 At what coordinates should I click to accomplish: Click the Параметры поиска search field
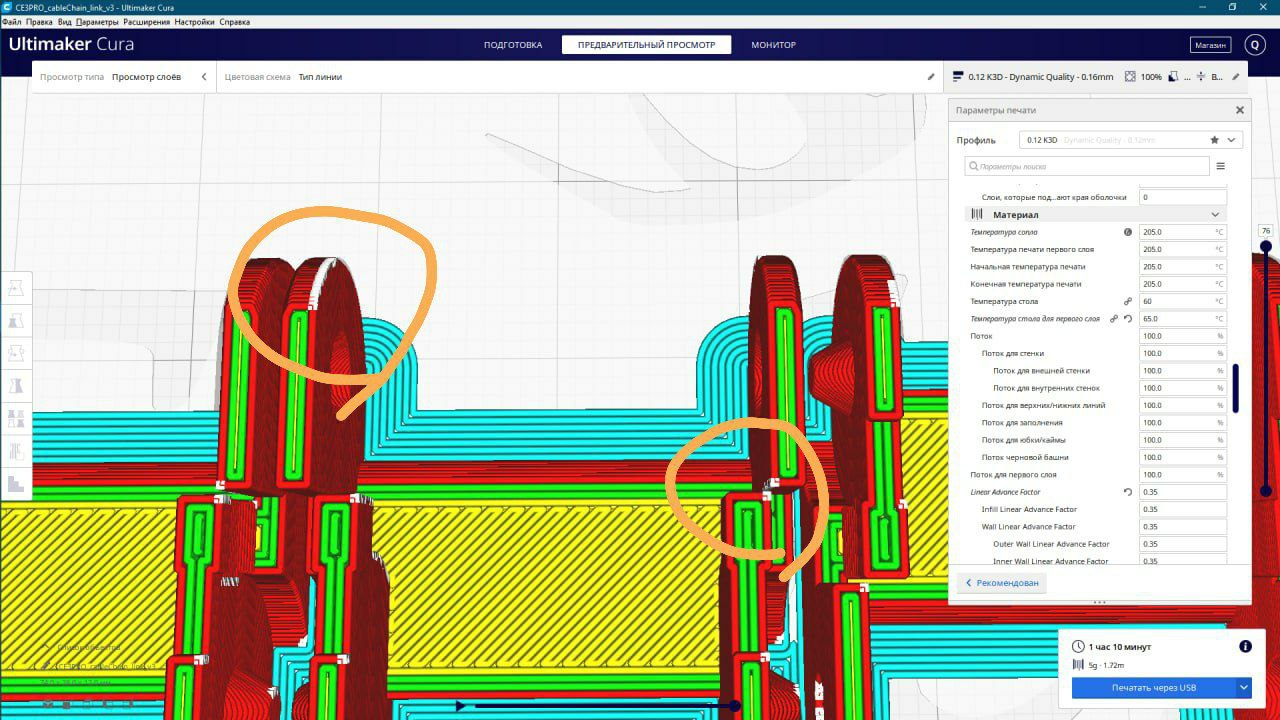pos(1087,166)
